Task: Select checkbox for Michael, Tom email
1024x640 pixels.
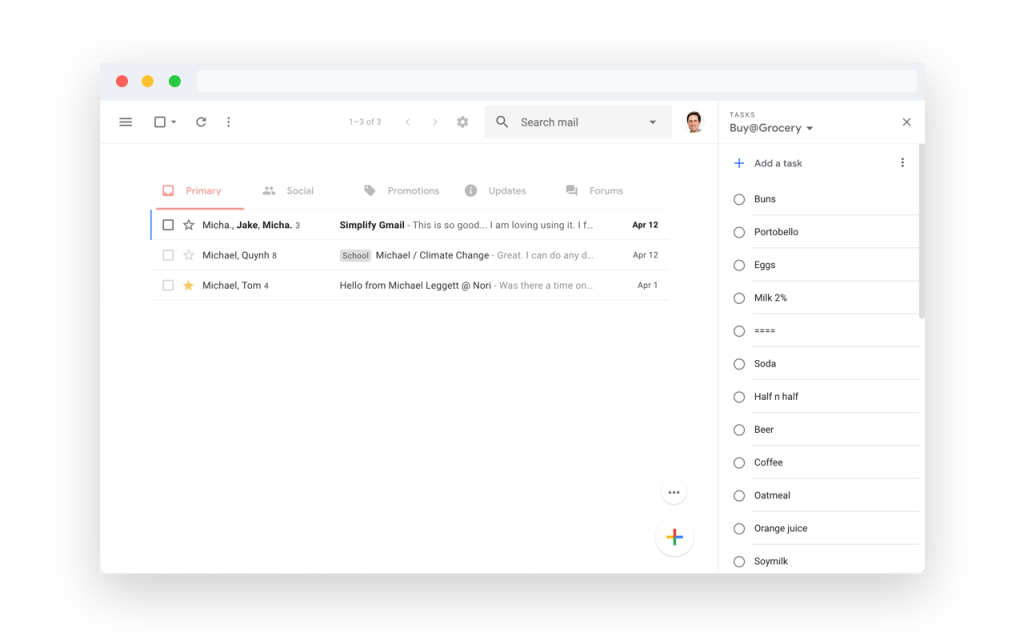Action: pos(168,285)
